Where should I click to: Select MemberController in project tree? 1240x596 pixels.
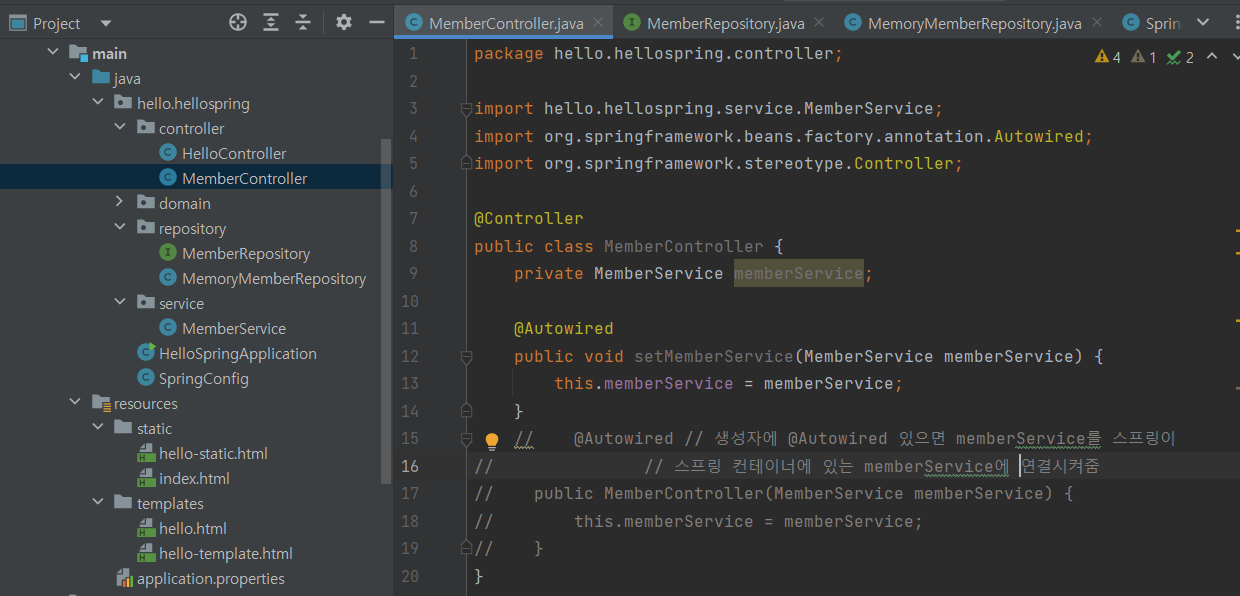(x=244, y=178)
